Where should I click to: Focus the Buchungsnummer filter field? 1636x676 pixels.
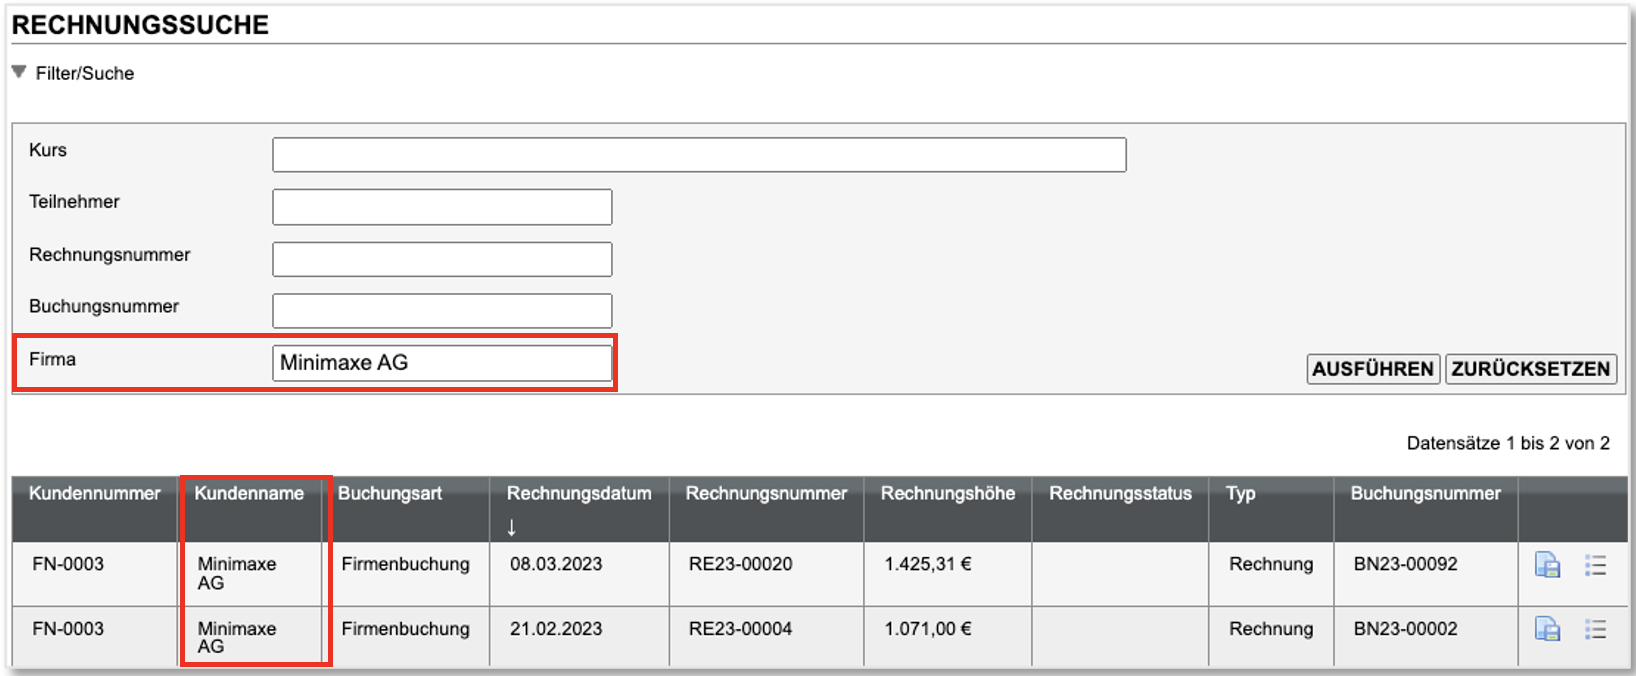[x=442, y=311]
